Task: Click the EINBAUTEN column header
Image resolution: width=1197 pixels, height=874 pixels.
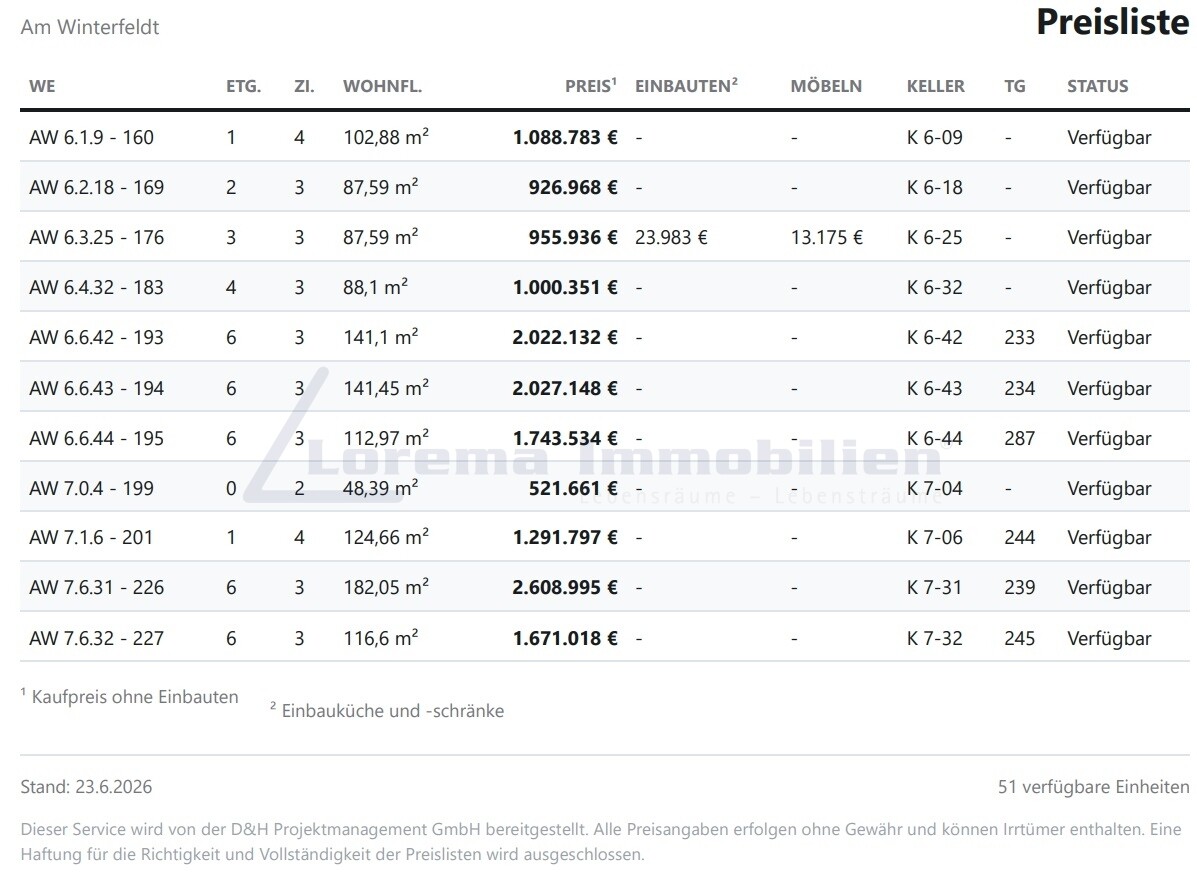Action: tap(686, 85)
